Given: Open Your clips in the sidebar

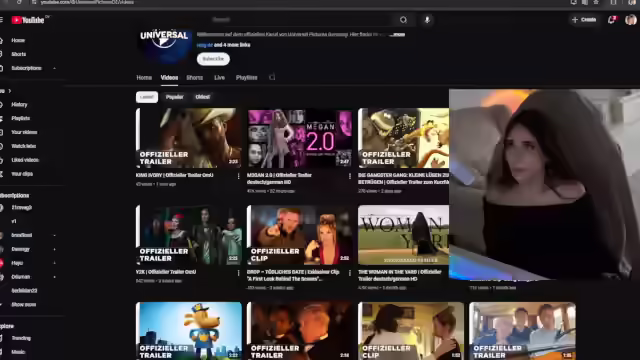Looking at the screenshot, I should (22, 174).
